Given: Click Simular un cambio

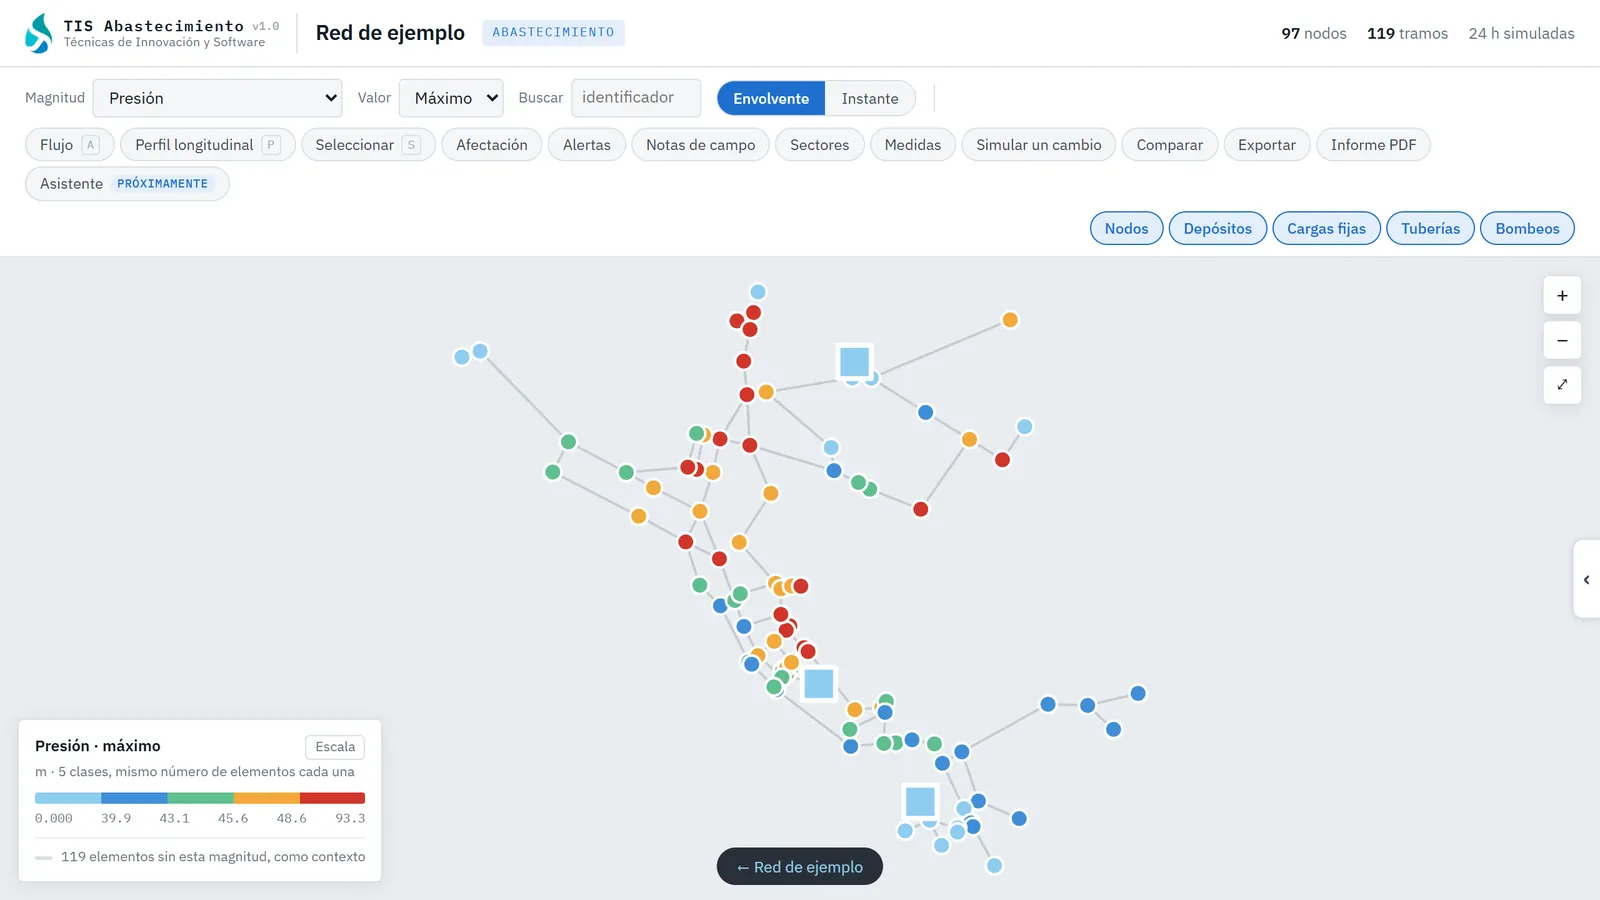Looking at the screenshot, I should (1039, 145).
